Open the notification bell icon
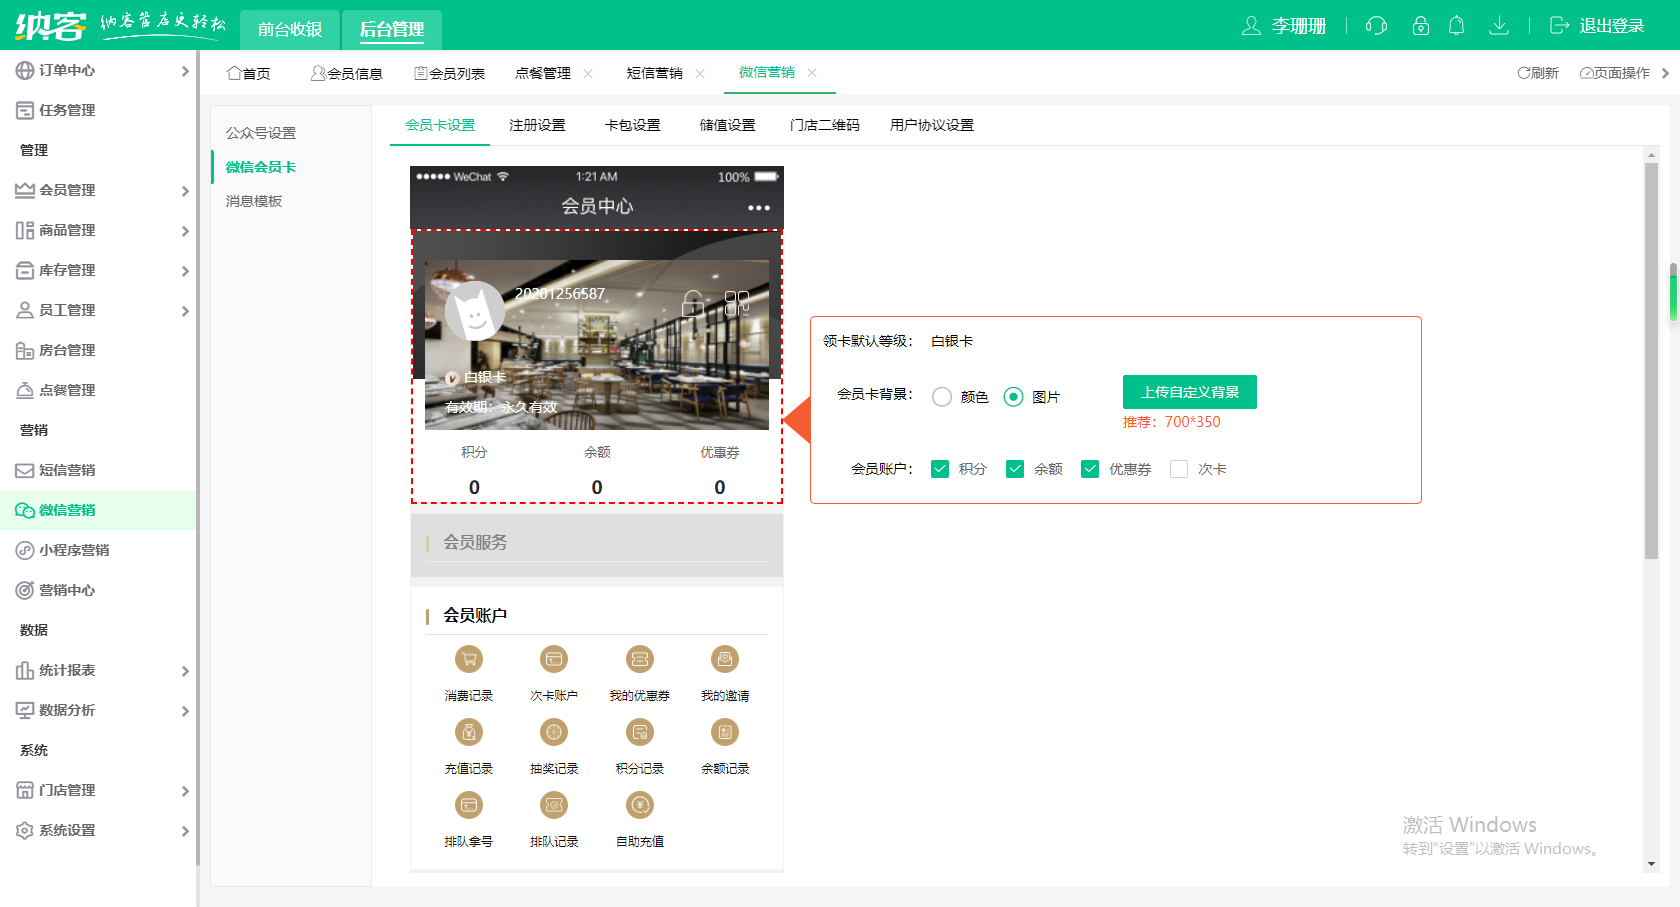Image resolution: width=1680 pixels, height=907 pixels. (1457, 27)
